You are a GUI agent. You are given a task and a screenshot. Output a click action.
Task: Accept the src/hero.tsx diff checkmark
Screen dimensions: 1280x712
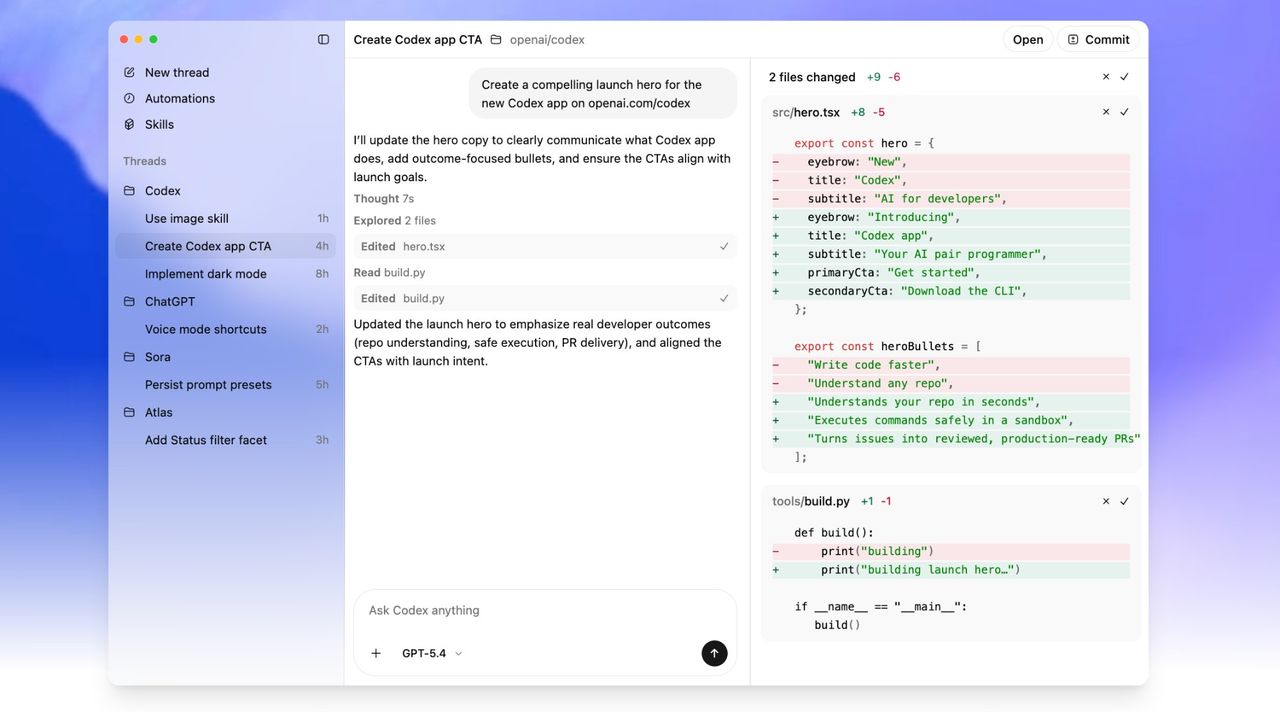pos(1125,112)
